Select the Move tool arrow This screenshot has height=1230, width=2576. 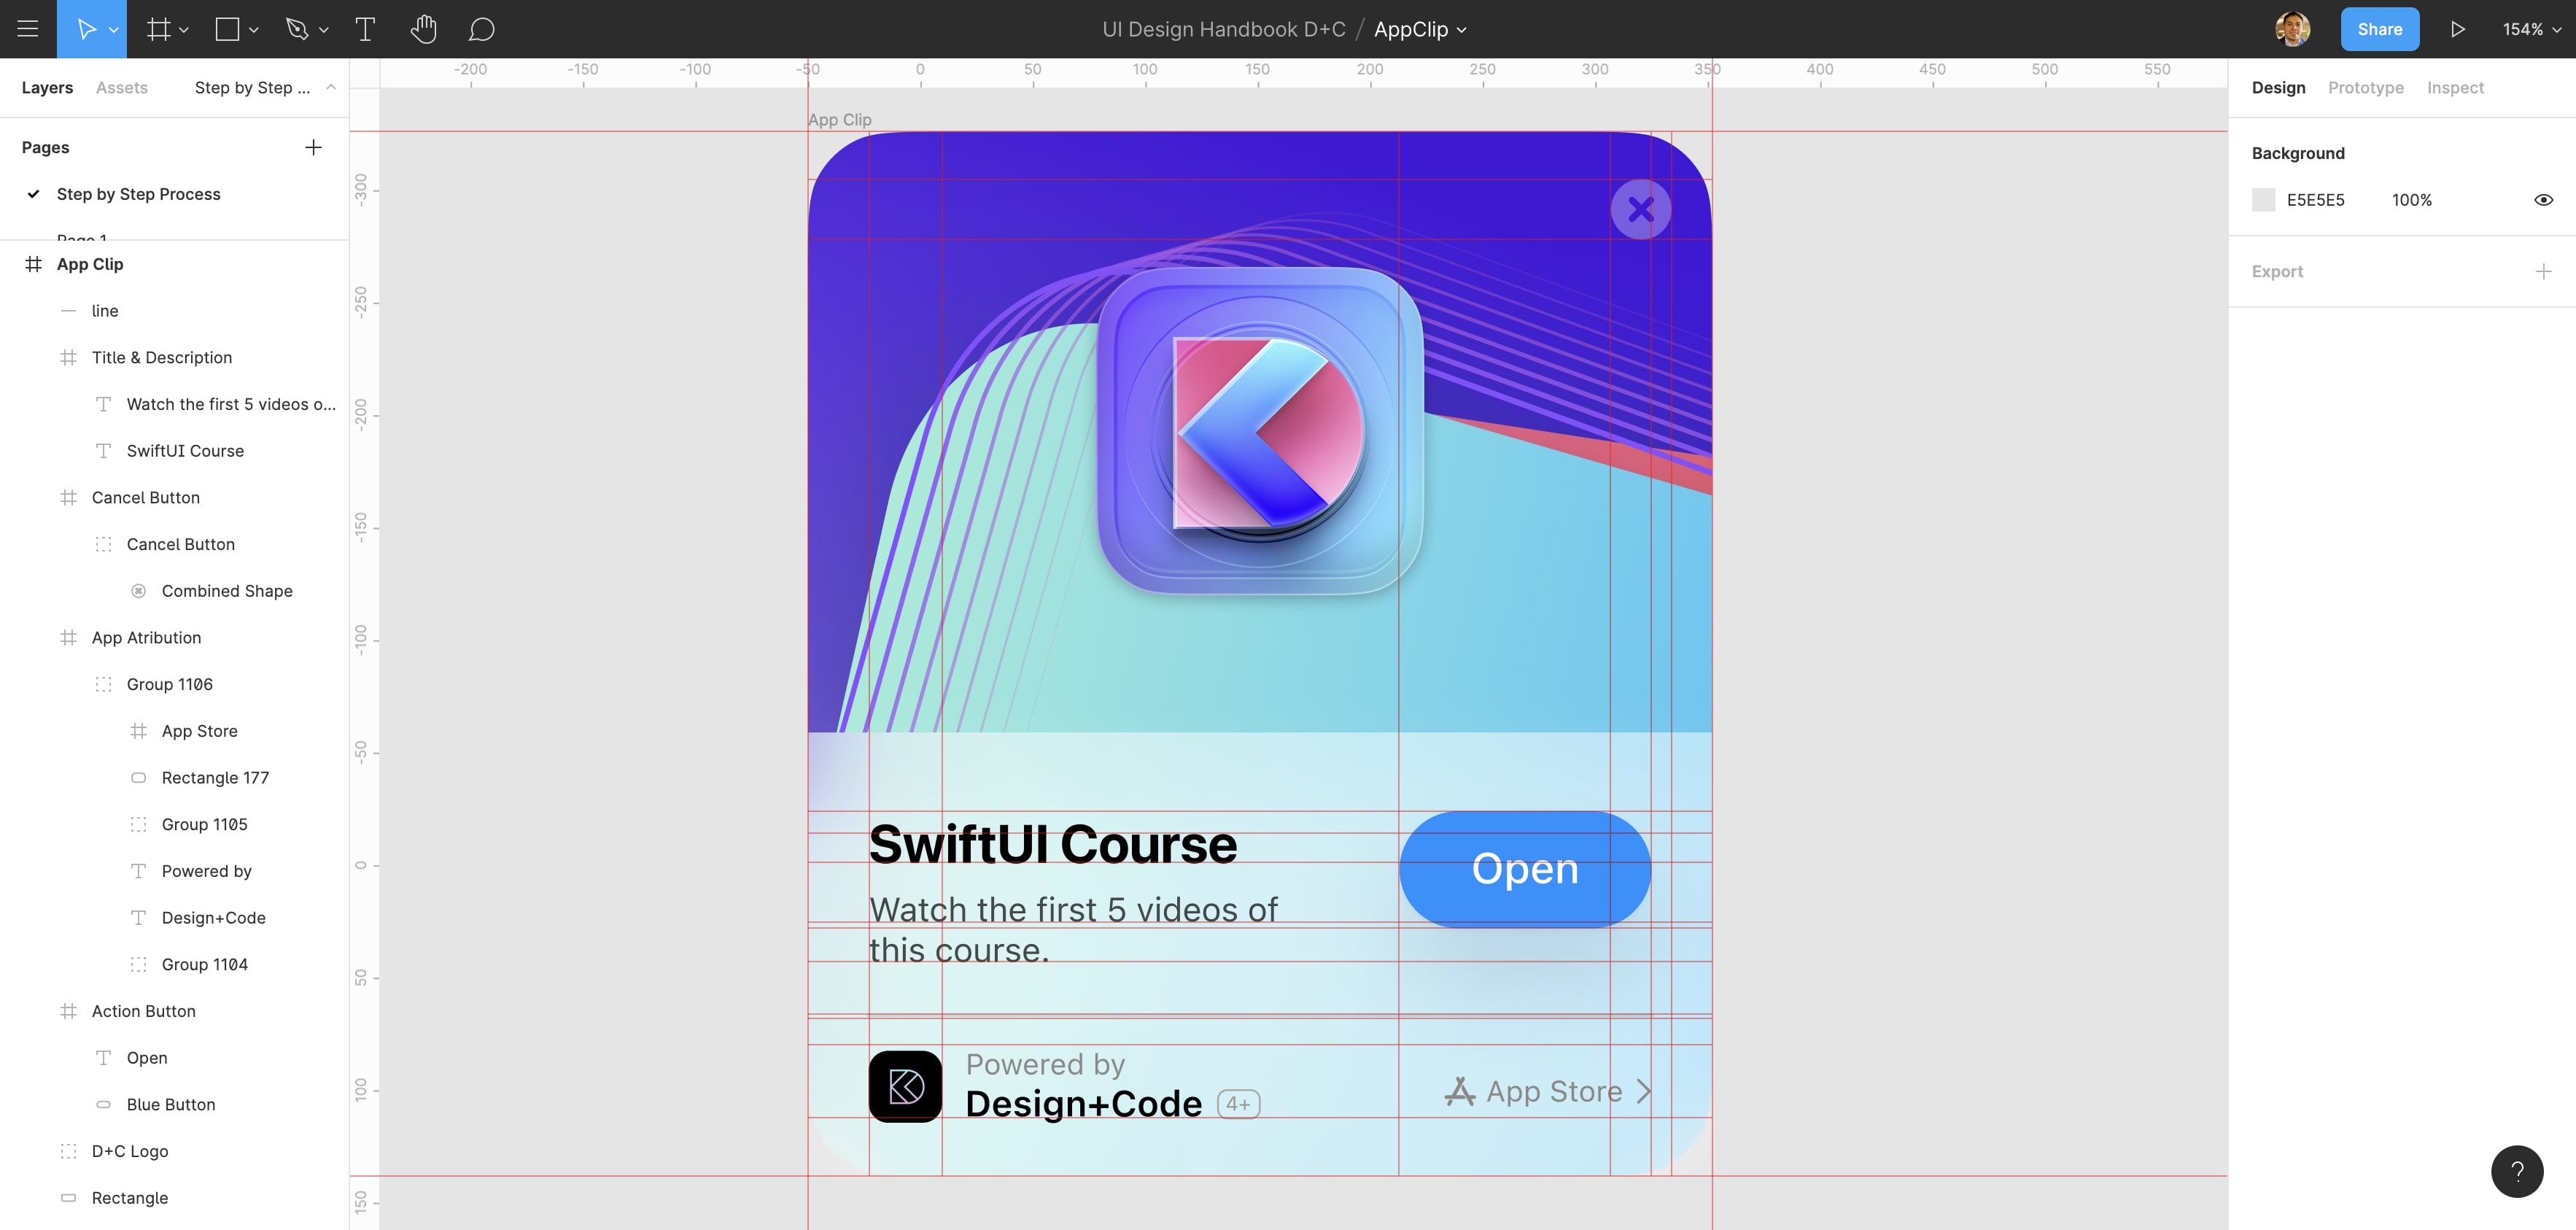(x=86, y=29)
